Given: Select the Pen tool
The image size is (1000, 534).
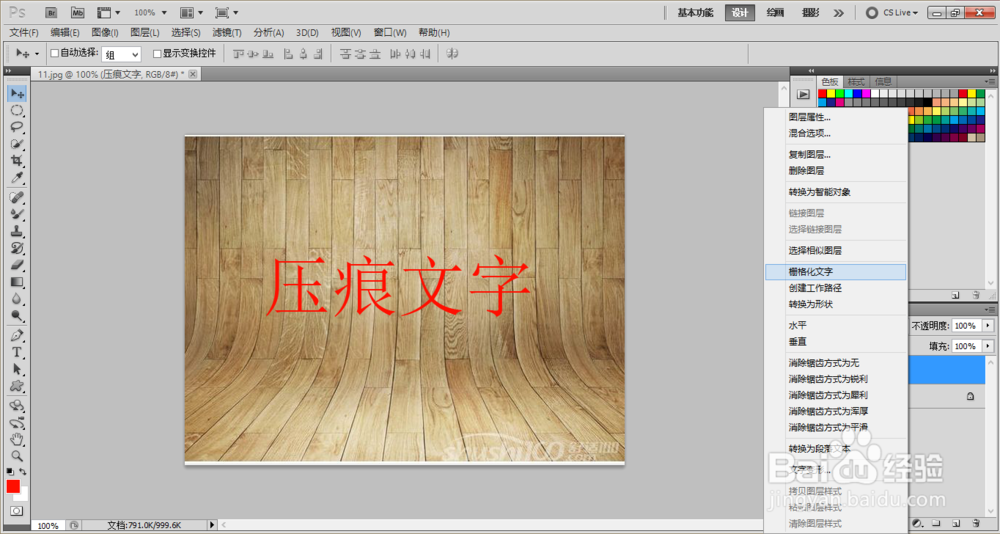Looking at the screenshot, I should tap(17, 335).
